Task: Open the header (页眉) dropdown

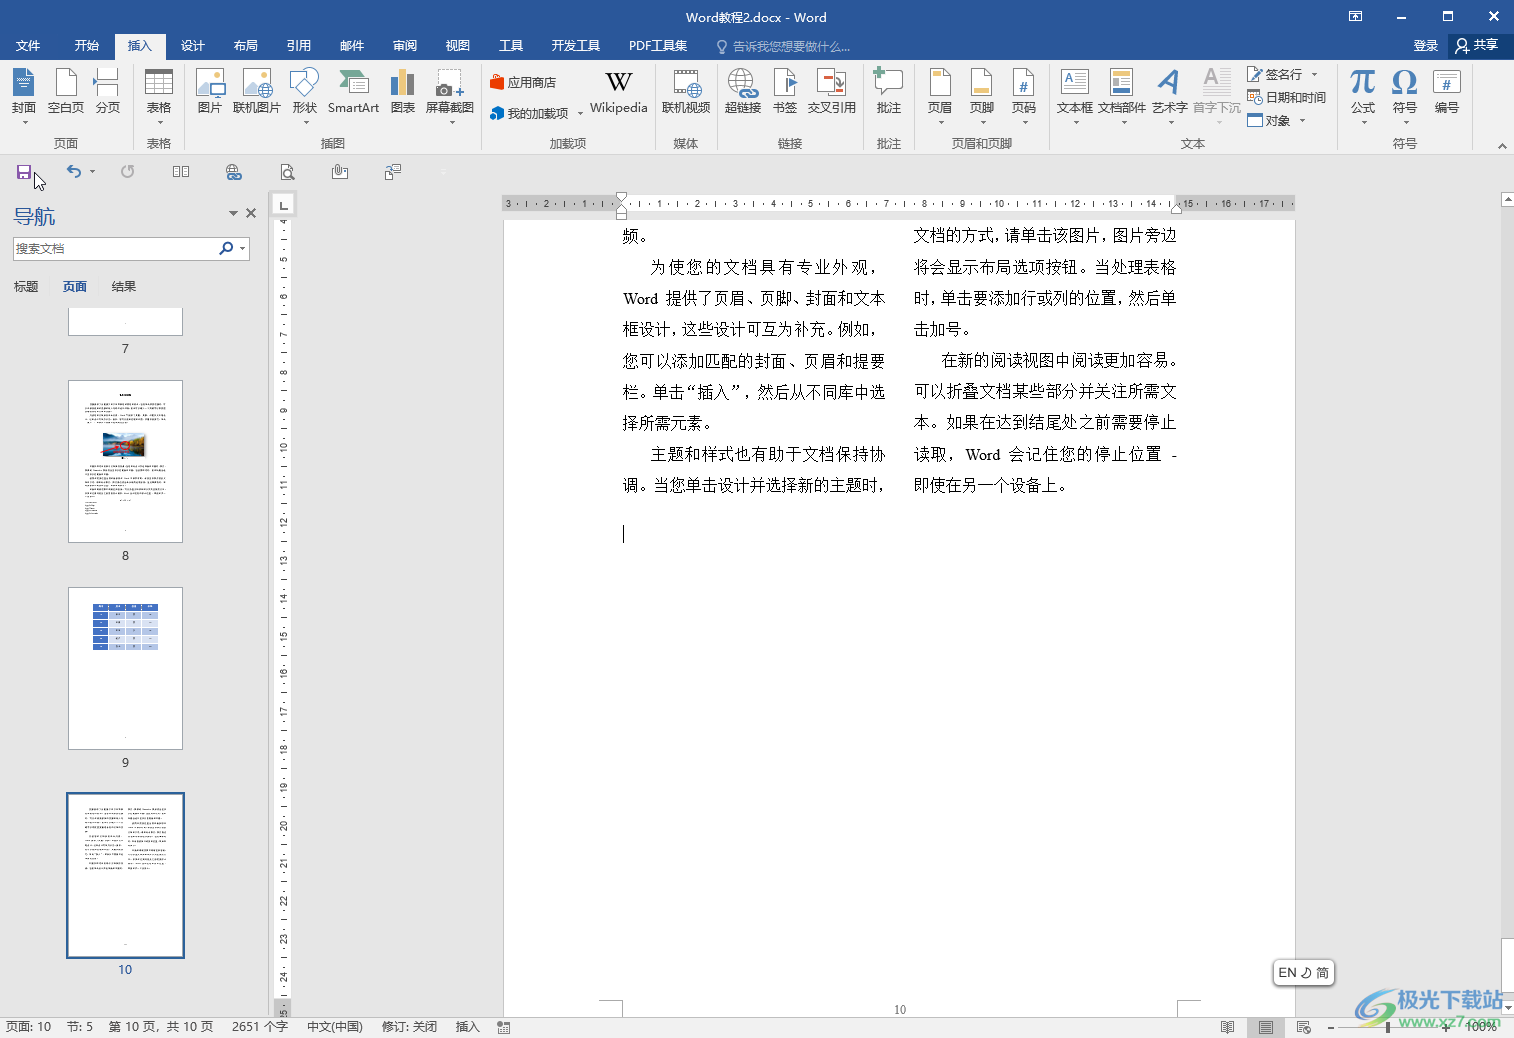Action: tap(940, 96)
